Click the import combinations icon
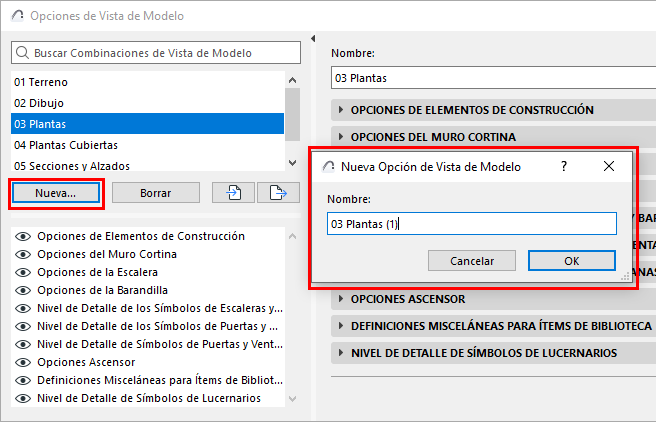 (234, 193)
